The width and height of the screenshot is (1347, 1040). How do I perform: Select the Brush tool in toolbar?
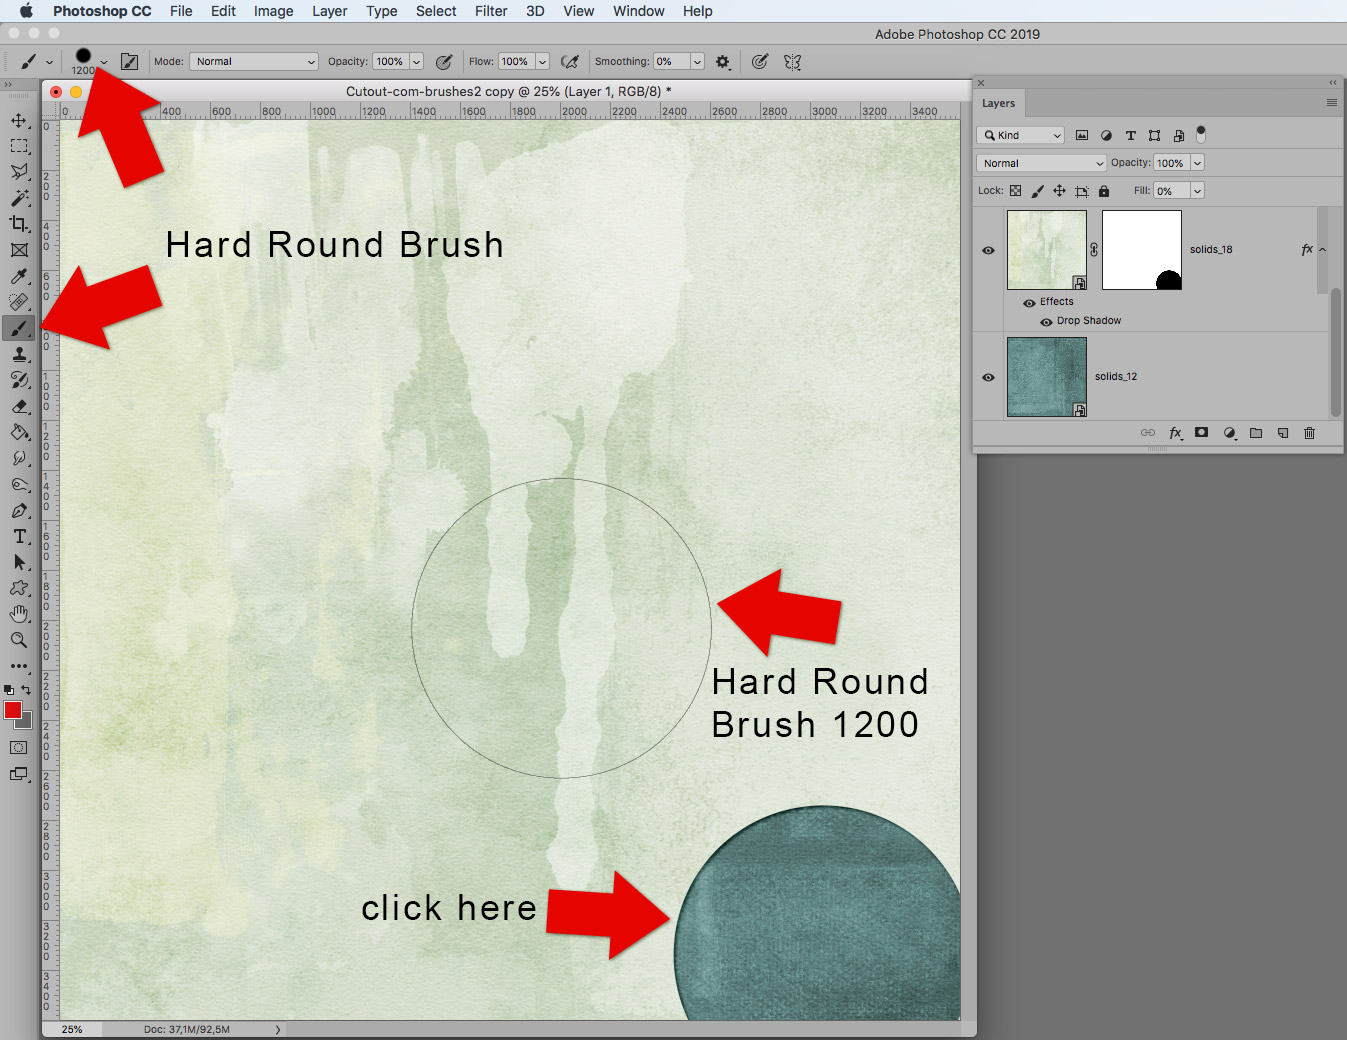pos(19,328)
